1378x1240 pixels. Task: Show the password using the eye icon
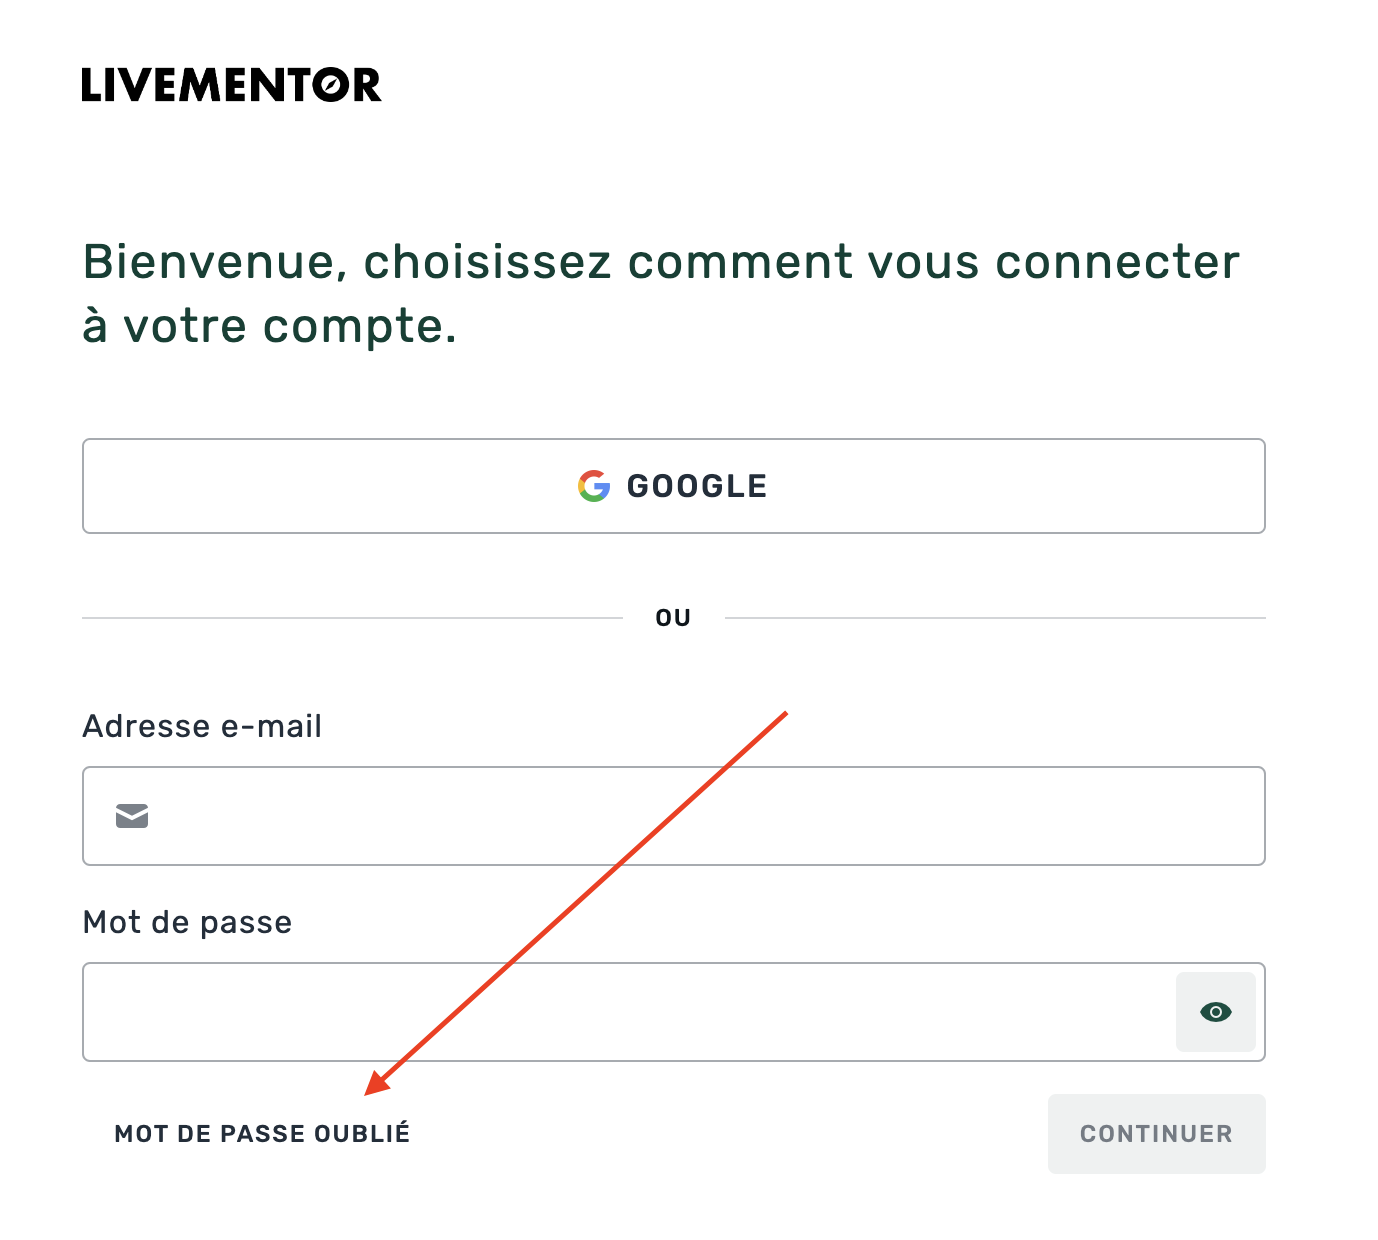tap(1215, 1012)
